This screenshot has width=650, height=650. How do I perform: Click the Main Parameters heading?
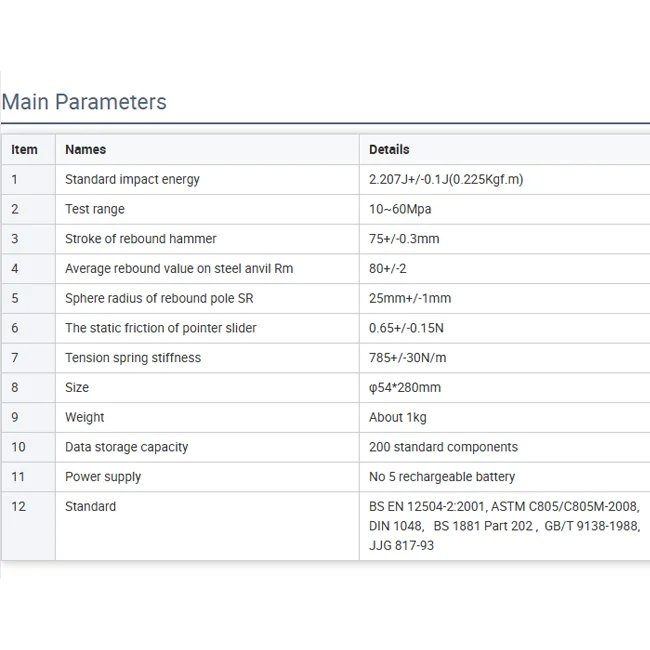coord(84,102)
